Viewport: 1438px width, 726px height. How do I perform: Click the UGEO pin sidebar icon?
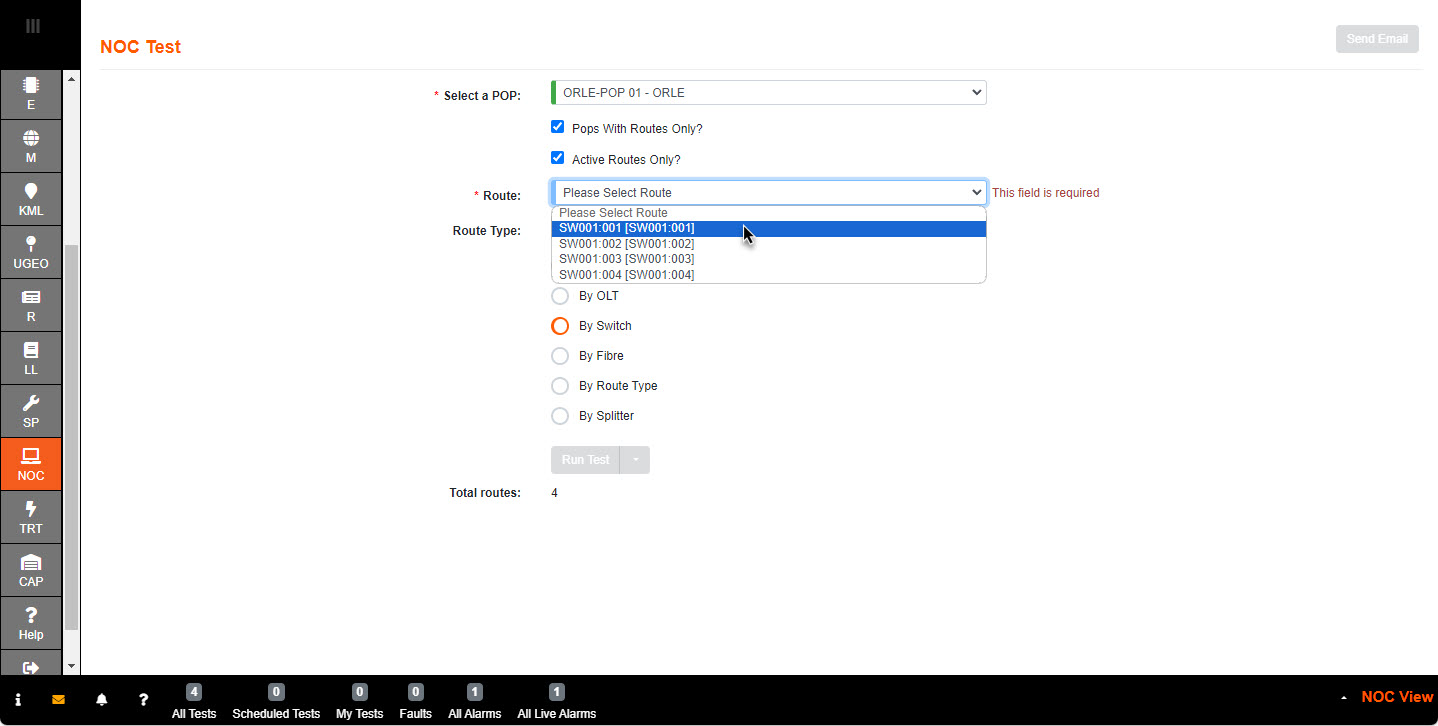click(x=31, y=252)
